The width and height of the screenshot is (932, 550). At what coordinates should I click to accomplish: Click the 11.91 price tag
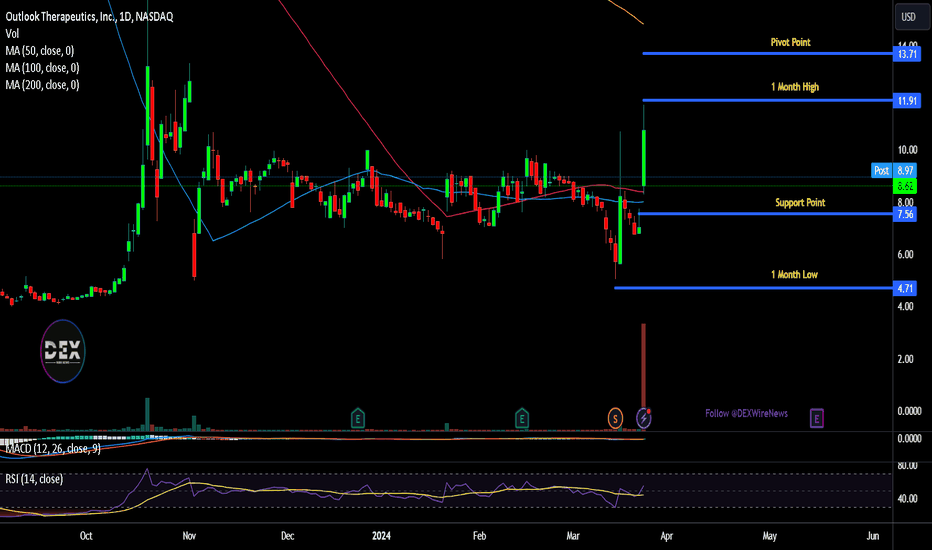pyautogui.click(x=907, y=100)
